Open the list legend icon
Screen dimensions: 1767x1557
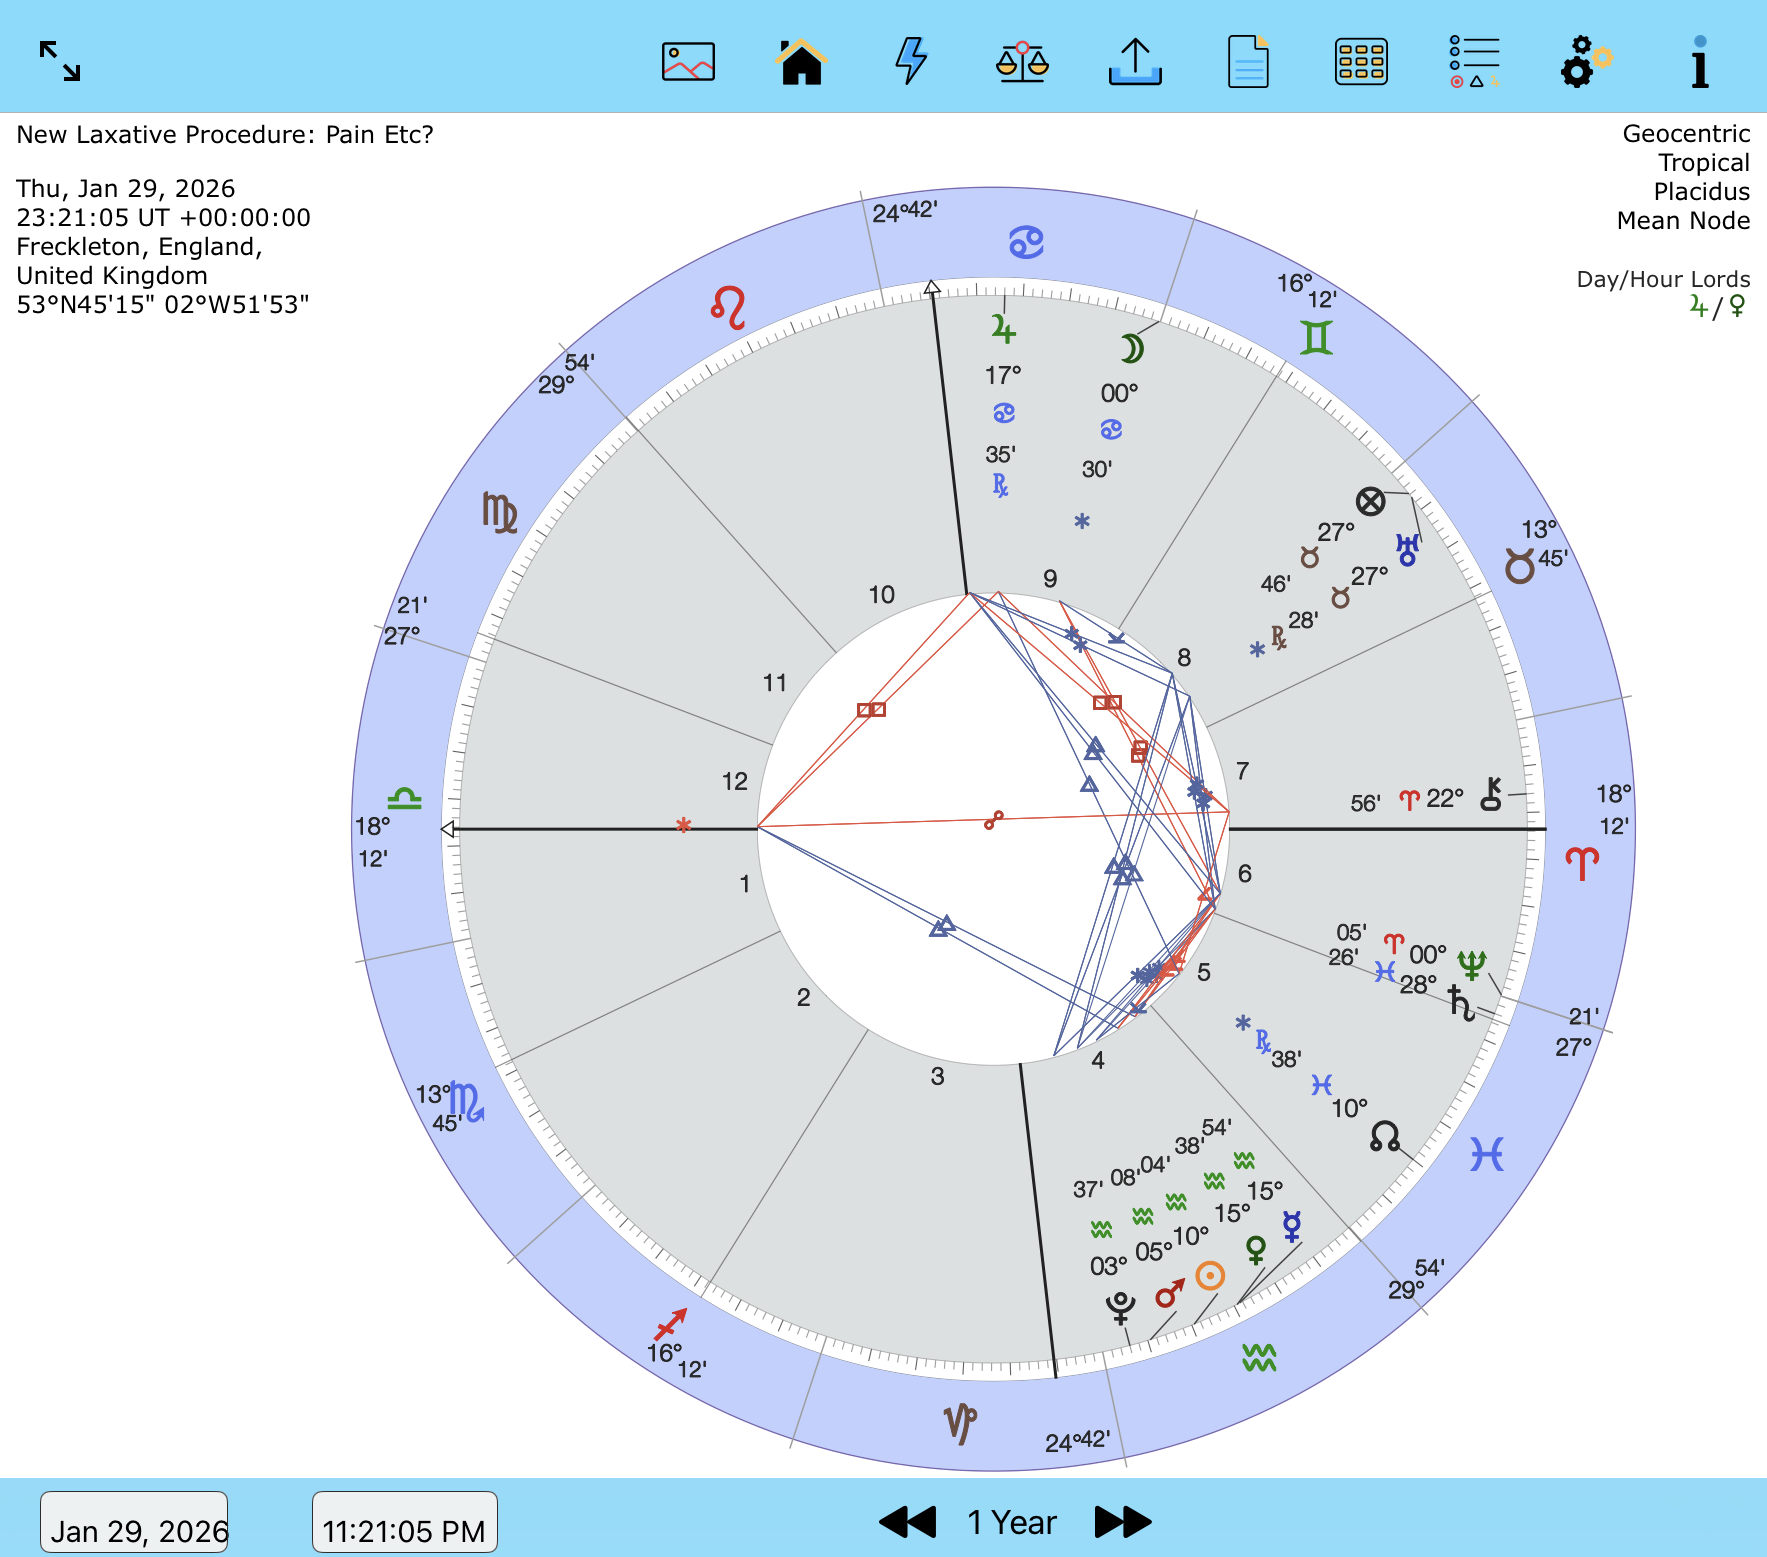coord(1474,62)
